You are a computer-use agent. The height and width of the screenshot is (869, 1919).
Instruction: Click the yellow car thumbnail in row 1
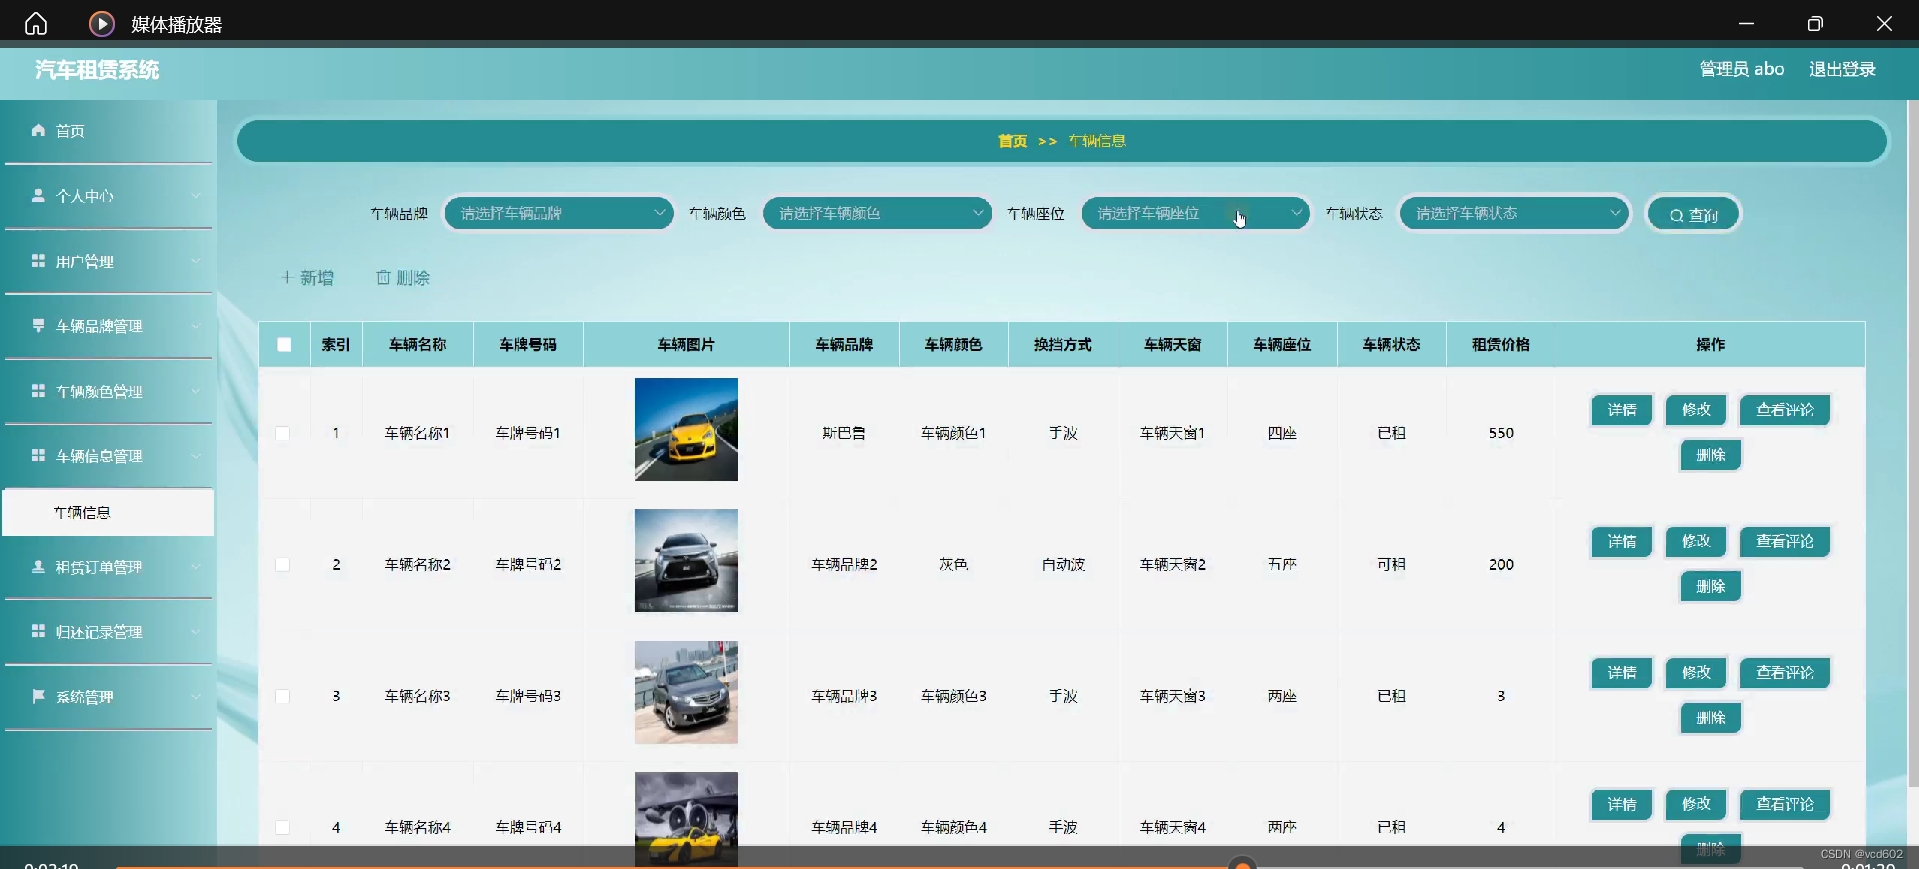pyautogui.click(x=686, y=429)
